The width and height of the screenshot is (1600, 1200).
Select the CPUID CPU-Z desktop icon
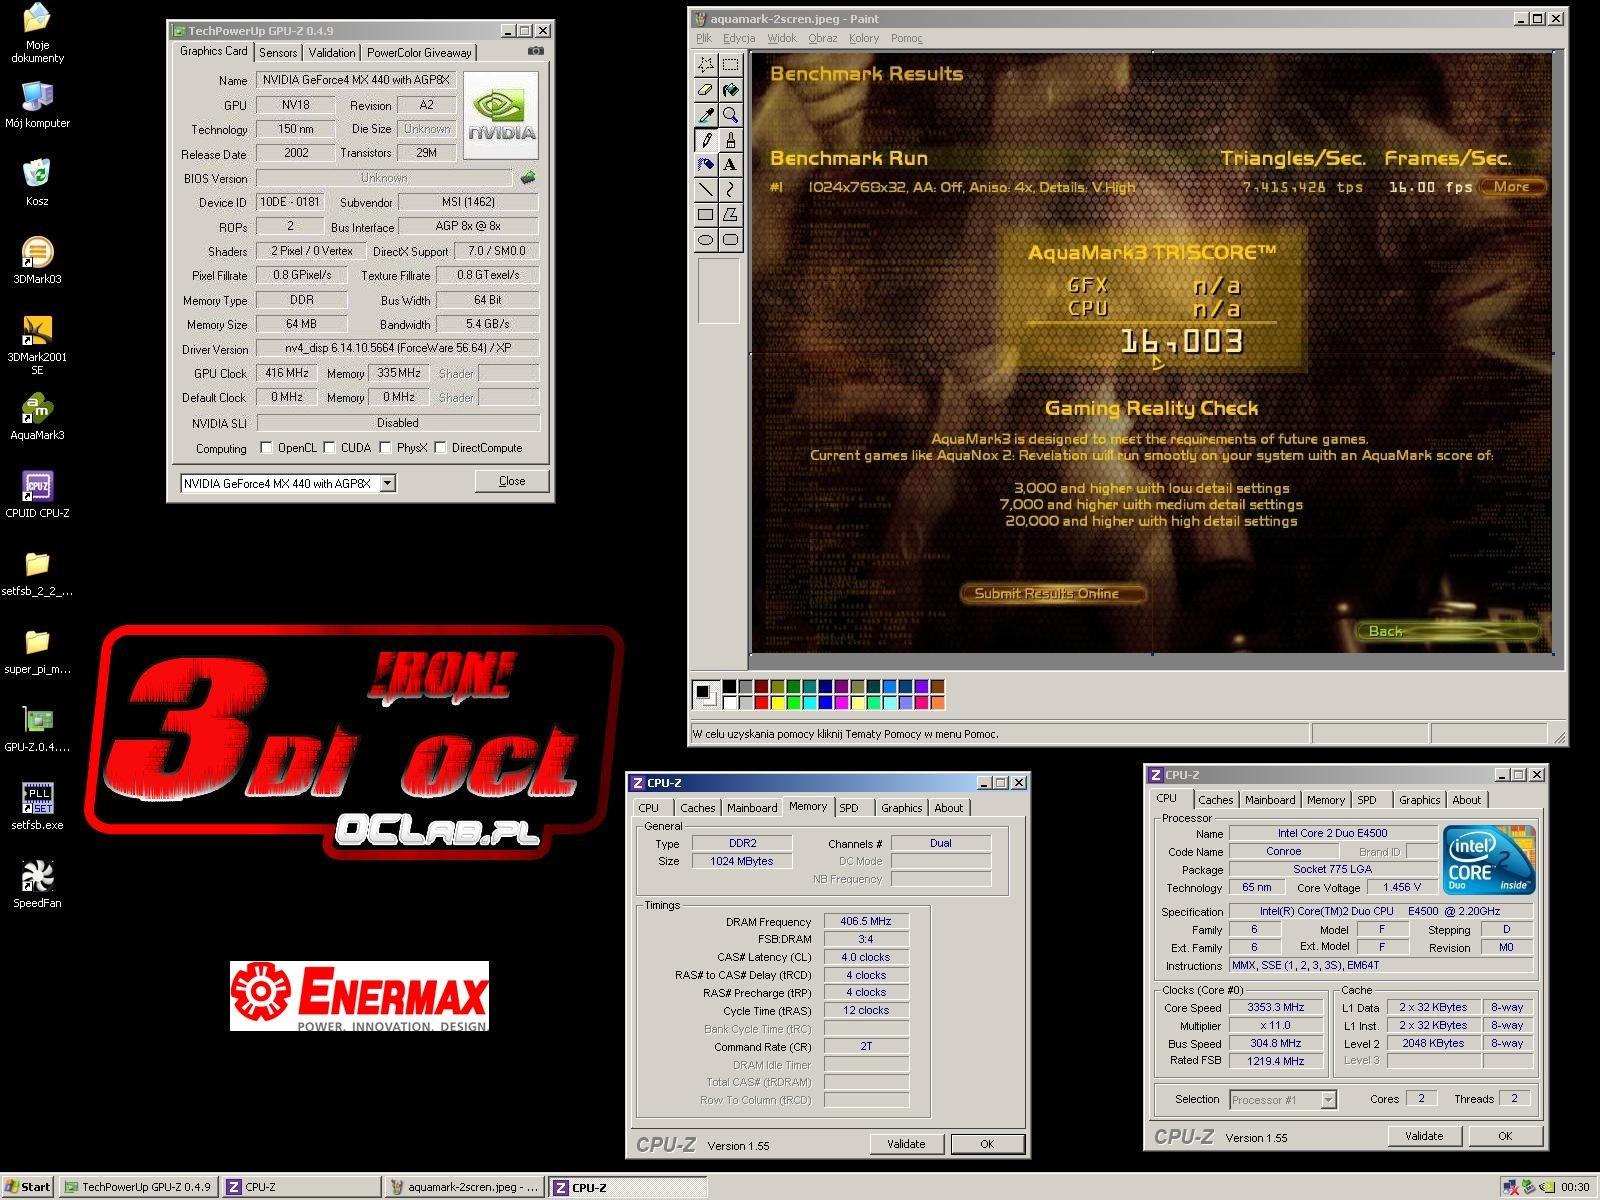point(37,495)
